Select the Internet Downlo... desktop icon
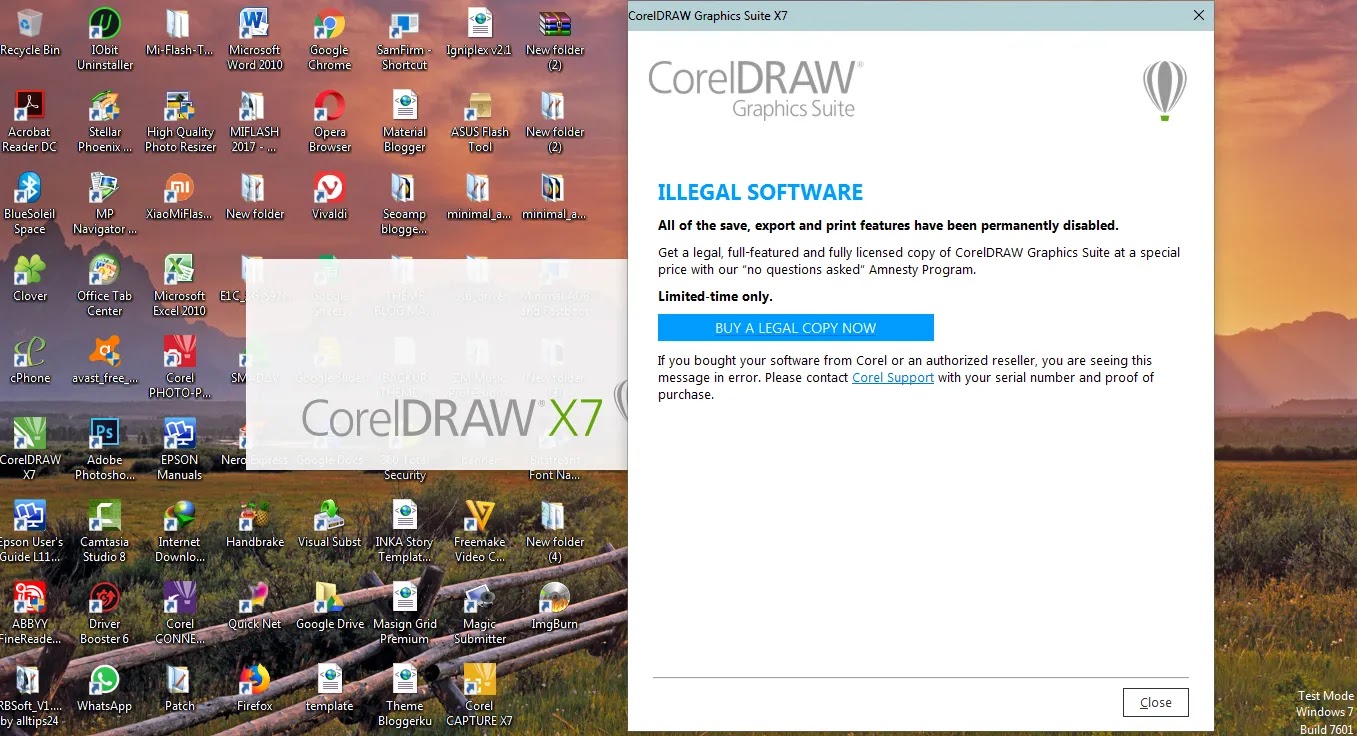The image size is (1357, 736). [179, 531]
